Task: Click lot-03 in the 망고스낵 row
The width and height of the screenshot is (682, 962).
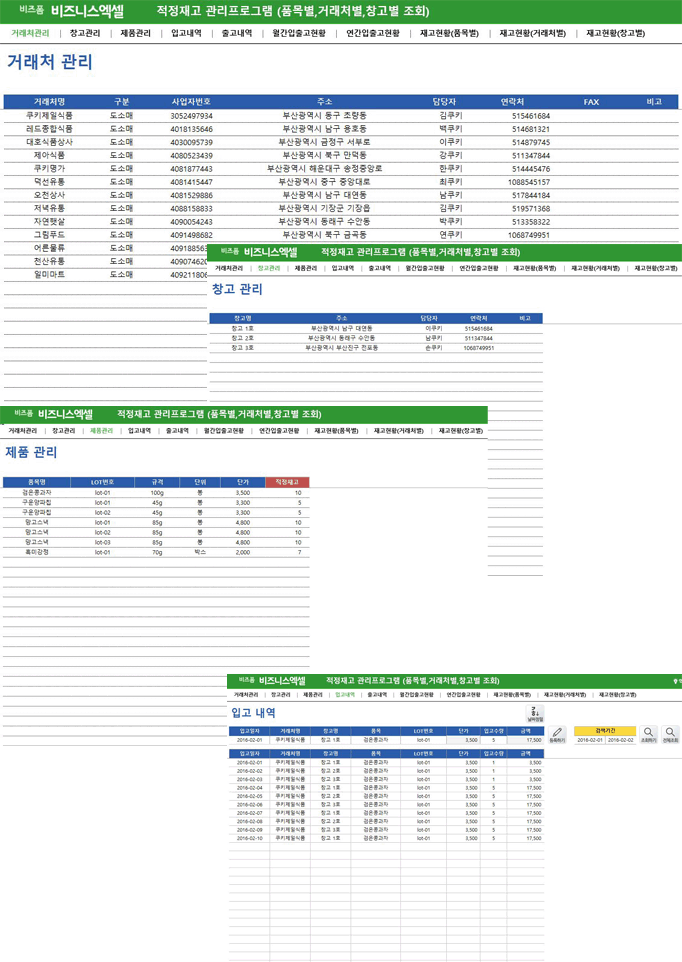Action: pos(102,542)
